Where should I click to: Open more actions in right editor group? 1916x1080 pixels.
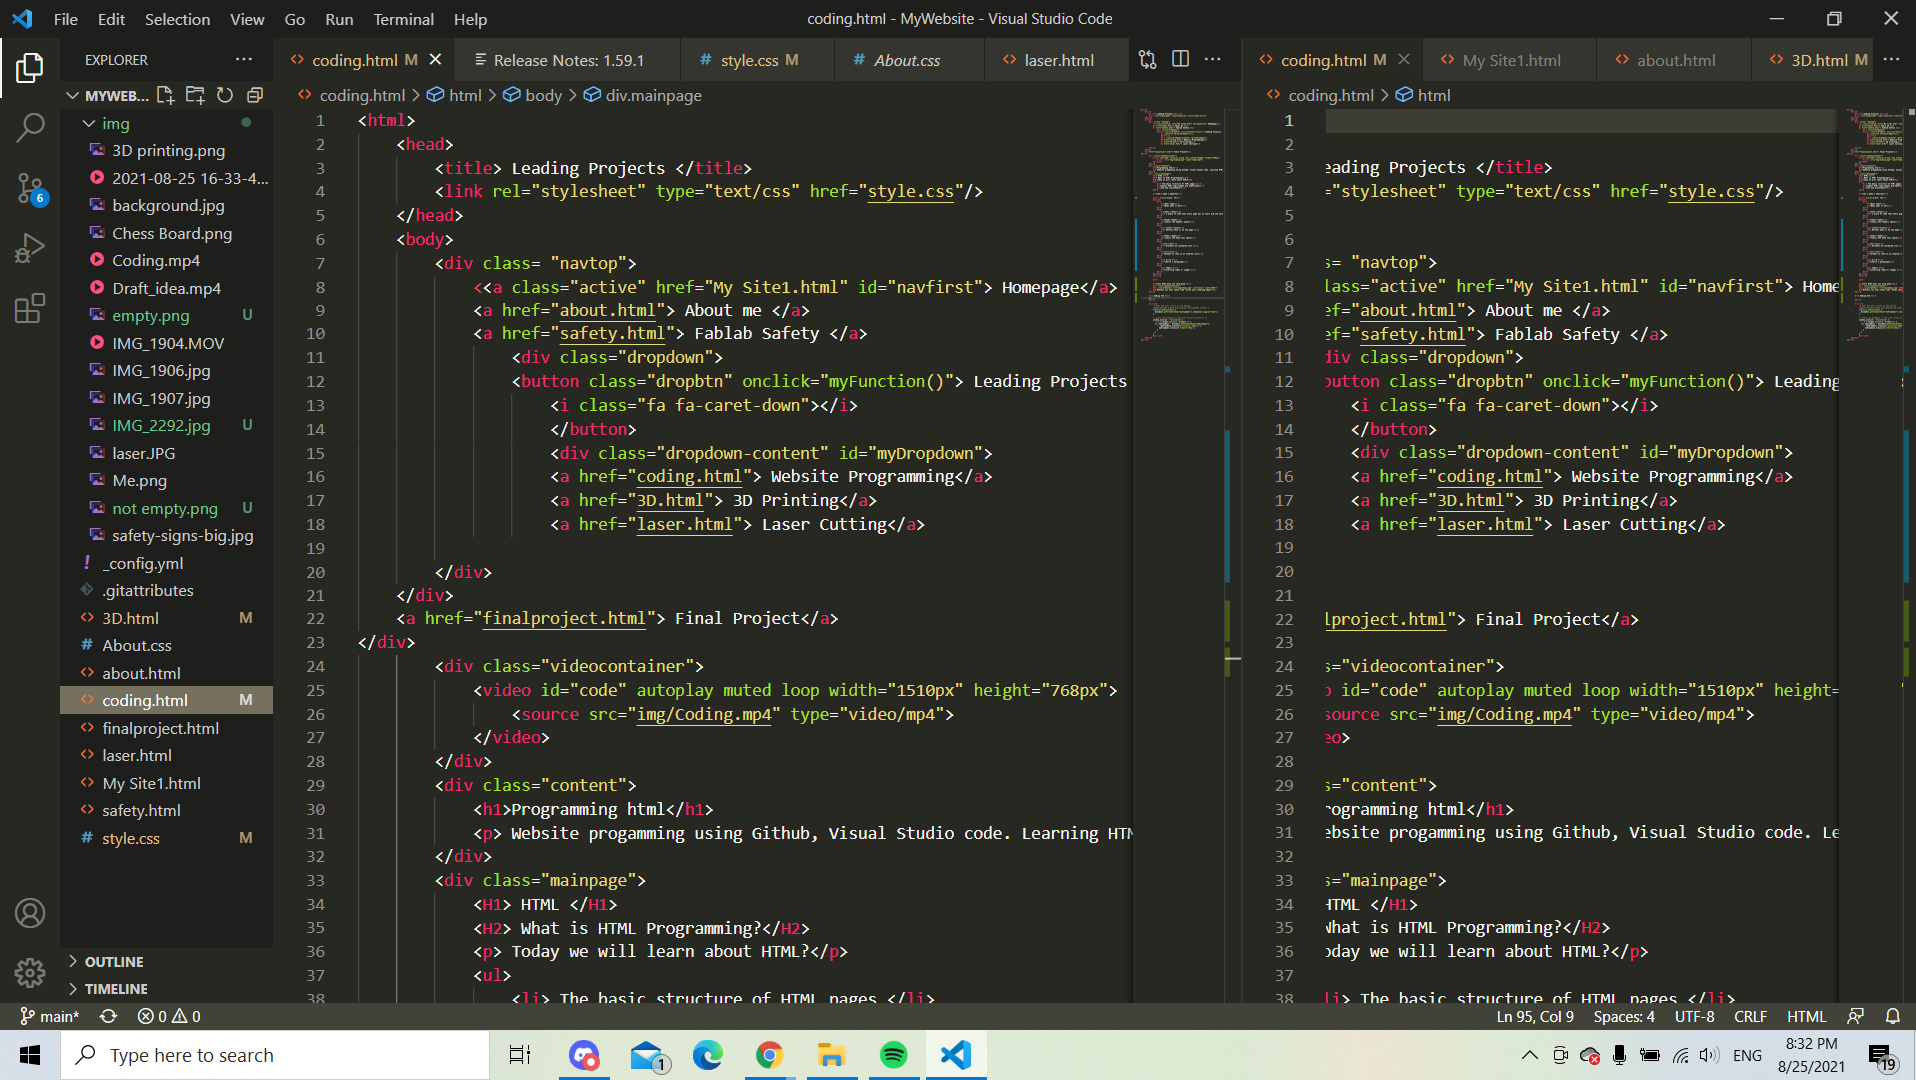tap(1892, 60)
